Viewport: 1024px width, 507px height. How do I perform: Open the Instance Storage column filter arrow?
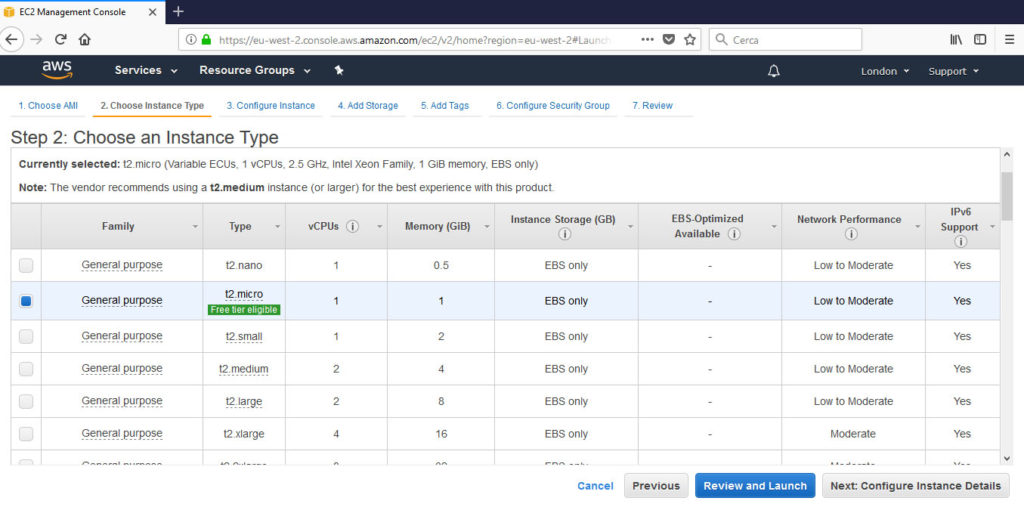click(x=630, y=227)
